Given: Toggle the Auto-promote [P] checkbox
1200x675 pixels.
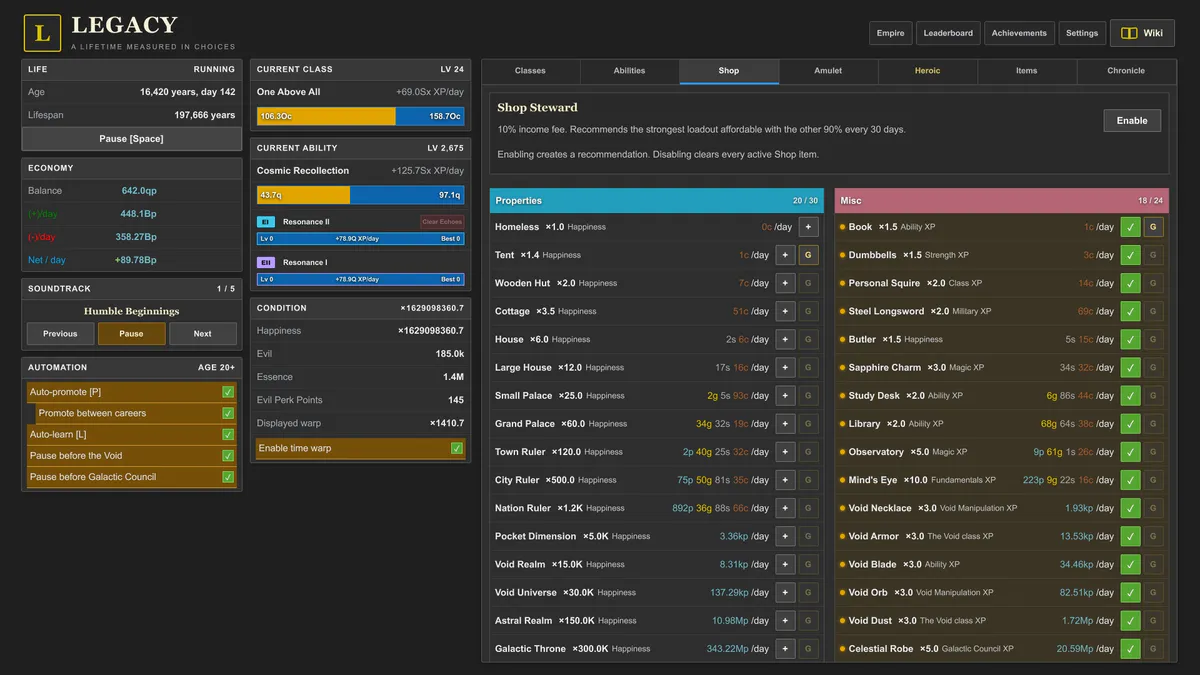Looking at the screenshot, I should coord(228,392).
